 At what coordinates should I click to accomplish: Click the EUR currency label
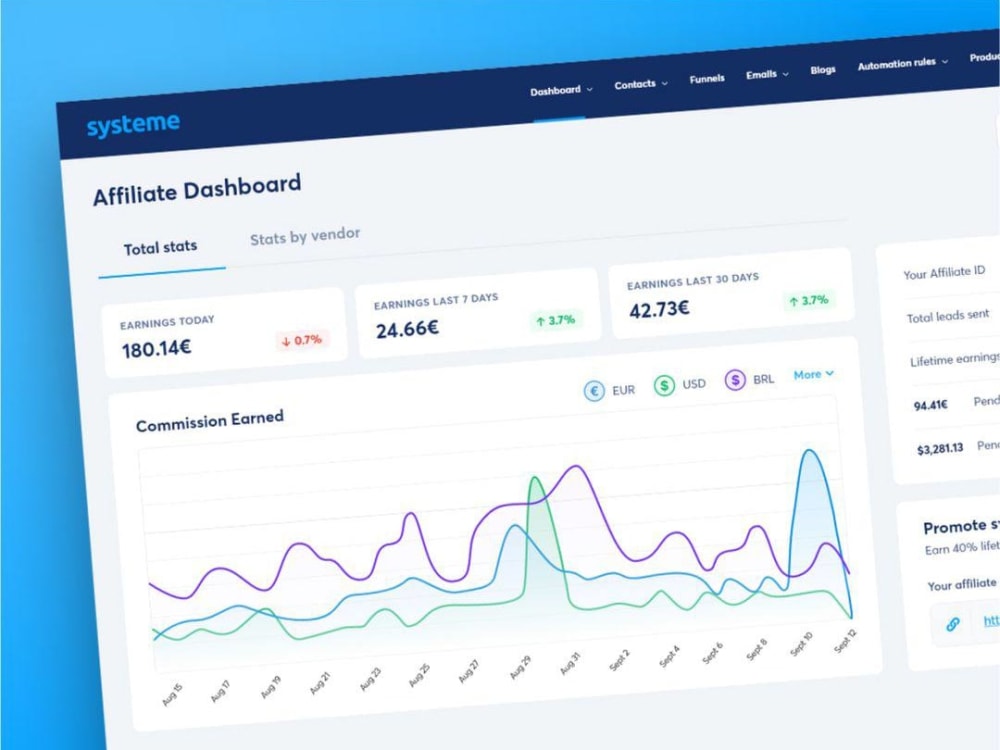tap(623, 390)
